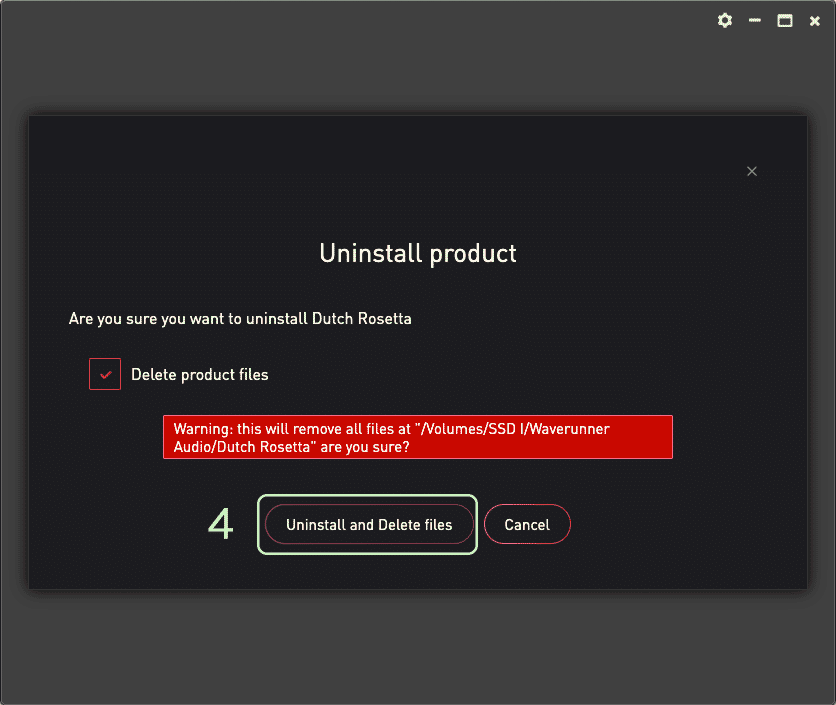This screenshot has width=836, height=705.
Task: Click the Dutch Rosetta confirmation question text
Action: (240, 319)
